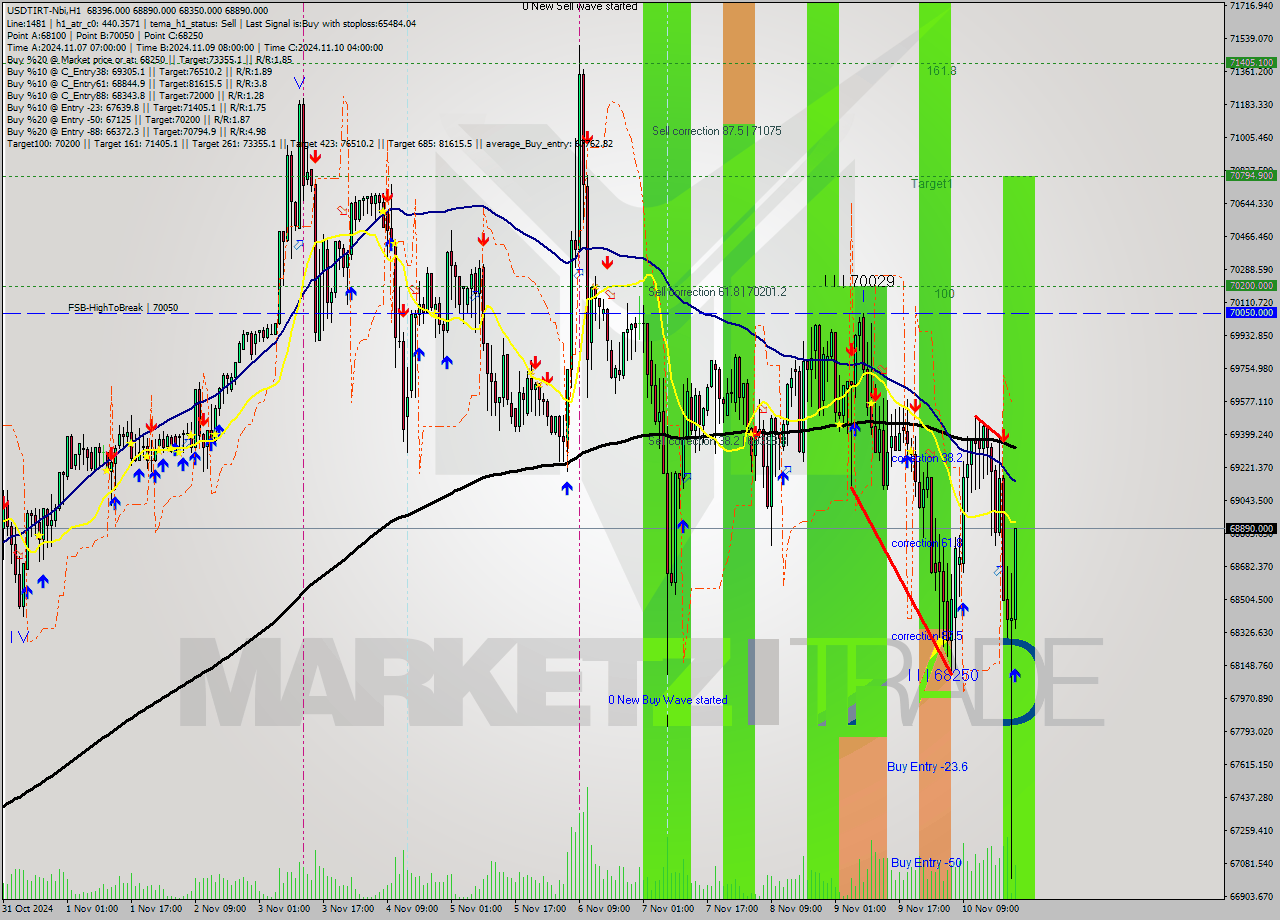Click the 66903.670 price axis value
Viewport: 1280px width, 920px height.
click(x=1251, y=896)
